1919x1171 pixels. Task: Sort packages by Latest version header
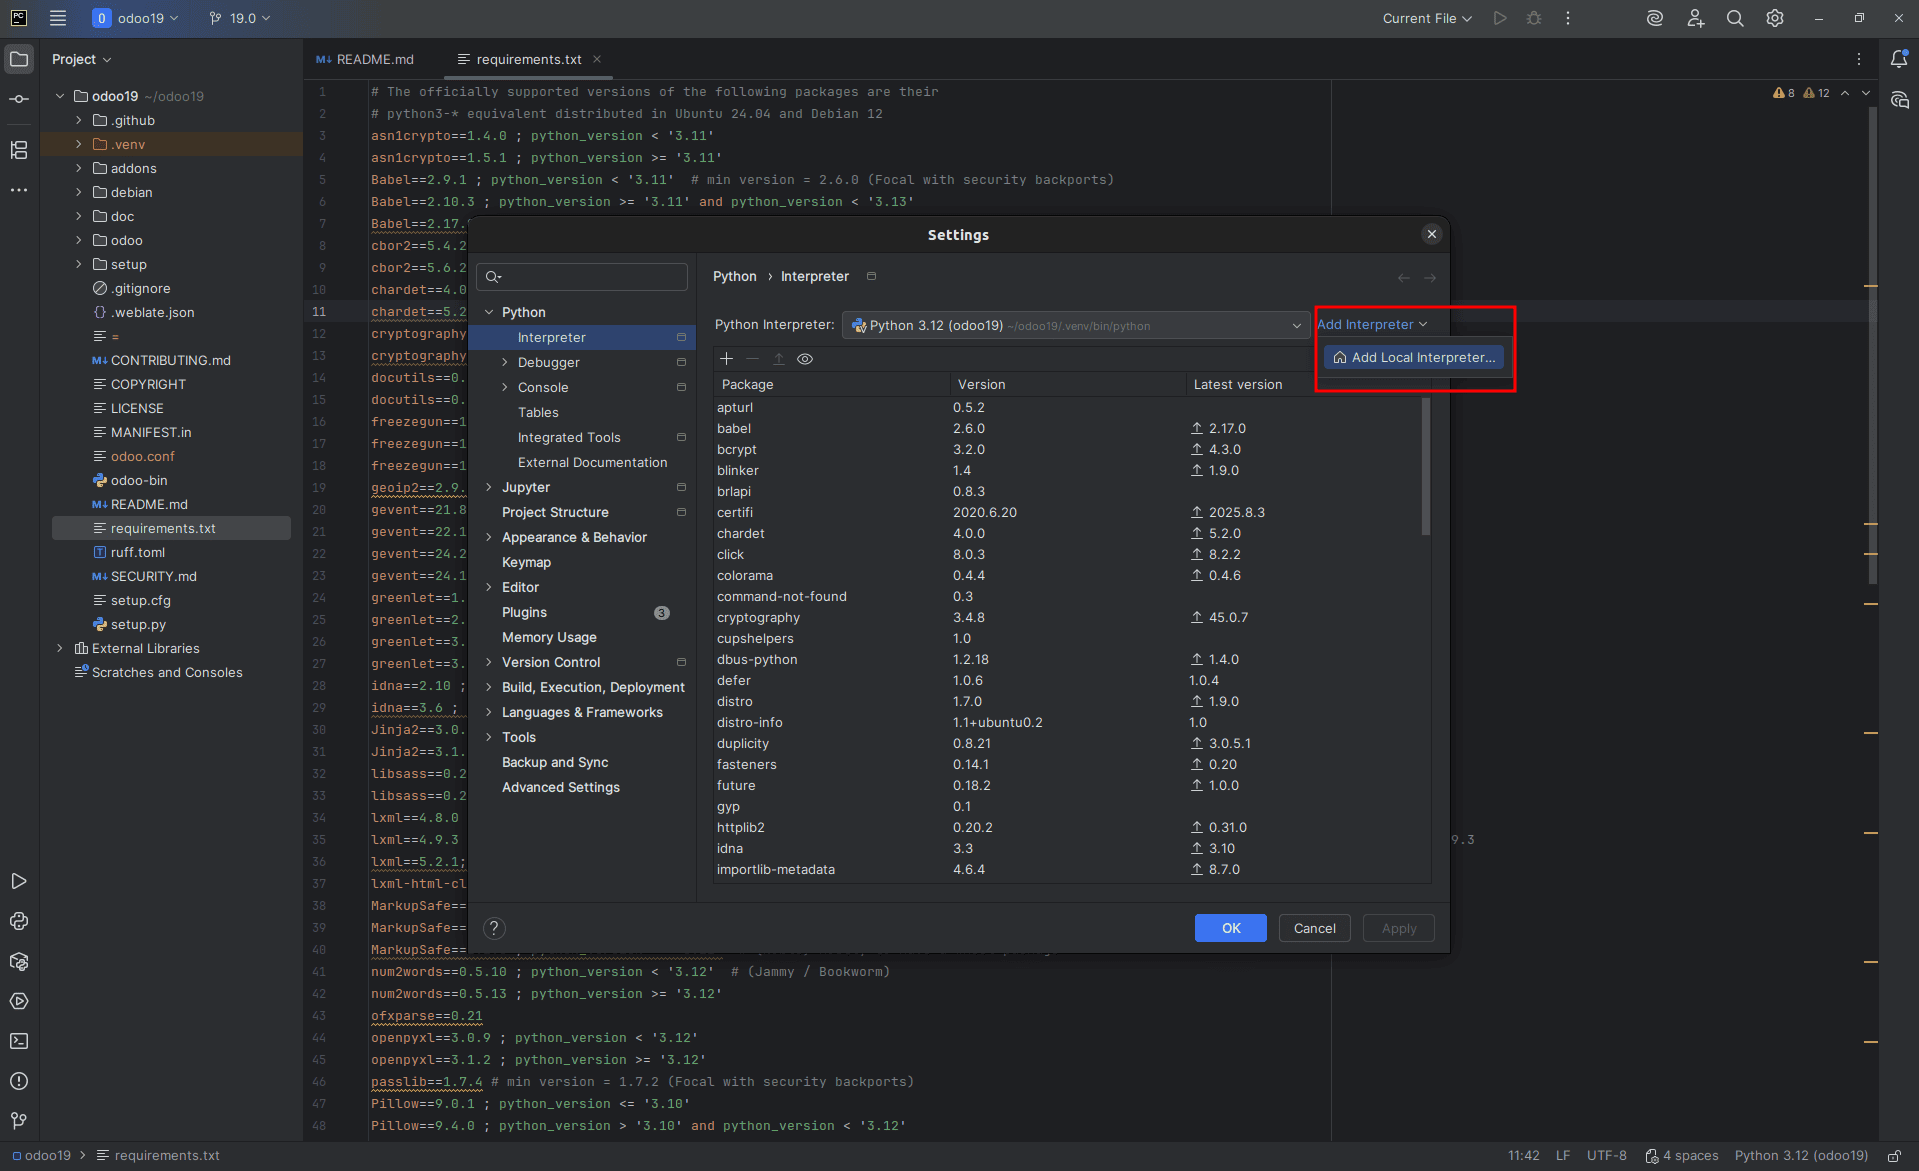[1238, 384]
